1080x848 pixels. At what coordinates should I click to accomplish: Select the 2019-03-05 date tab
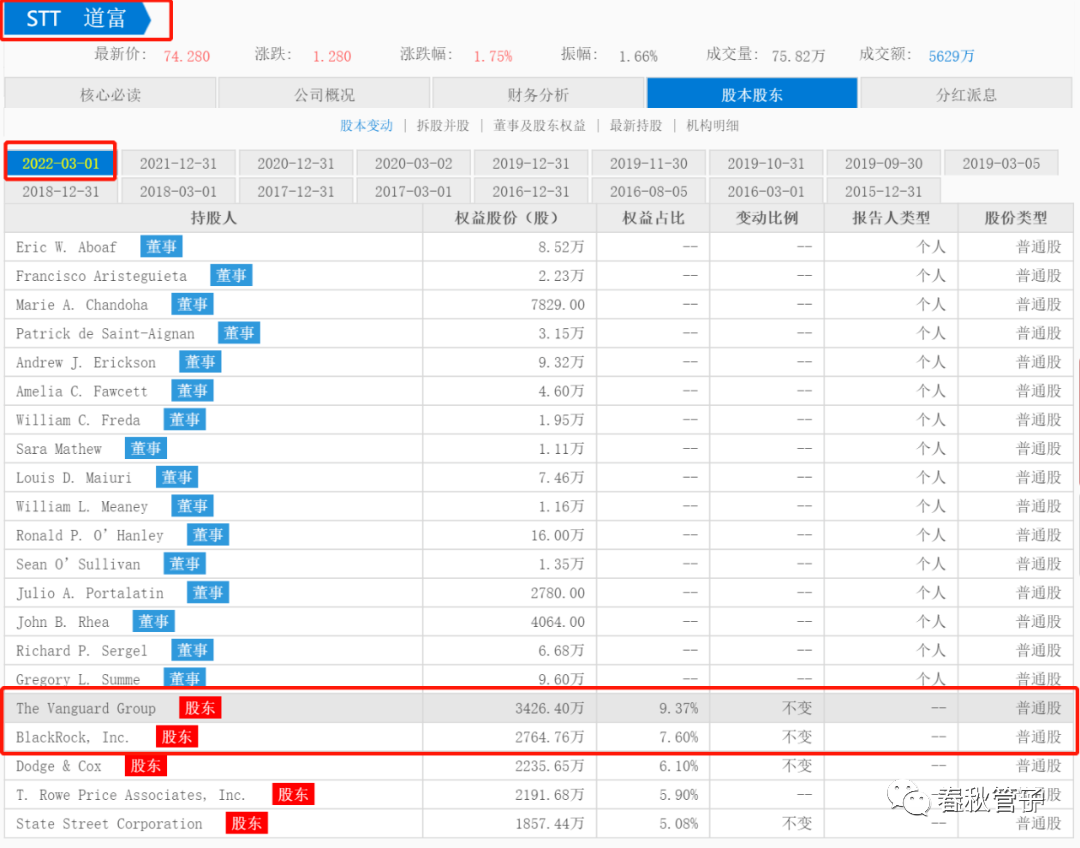1001,163
